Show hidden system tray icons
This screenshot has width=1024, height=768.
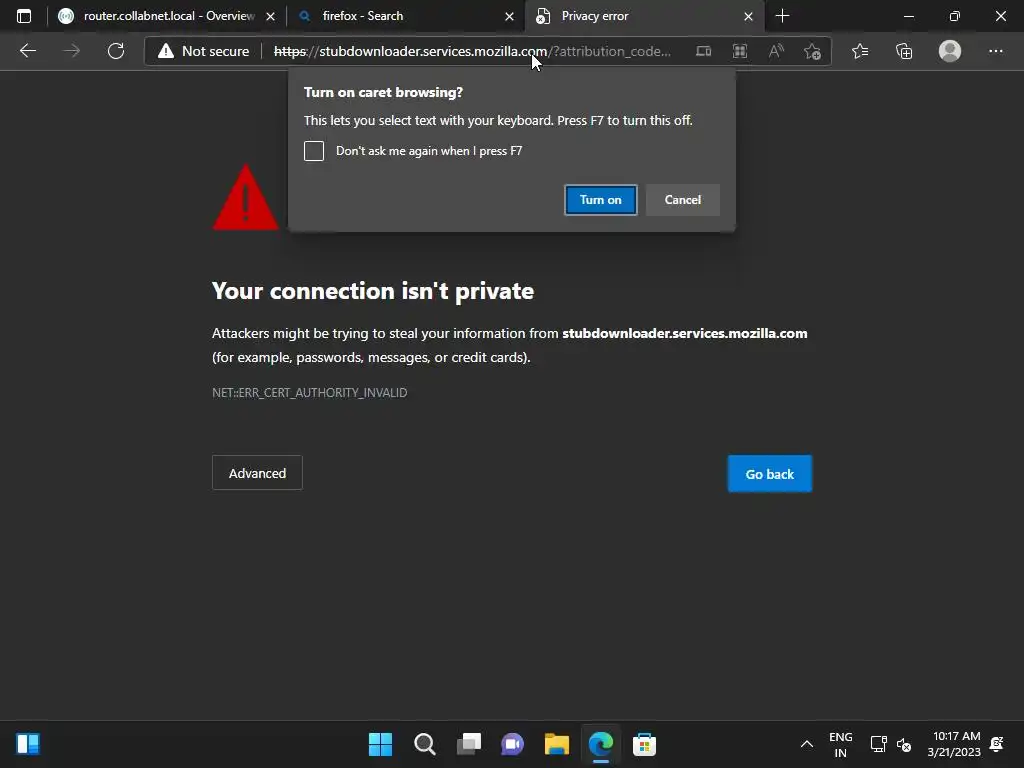pos(807,744)
